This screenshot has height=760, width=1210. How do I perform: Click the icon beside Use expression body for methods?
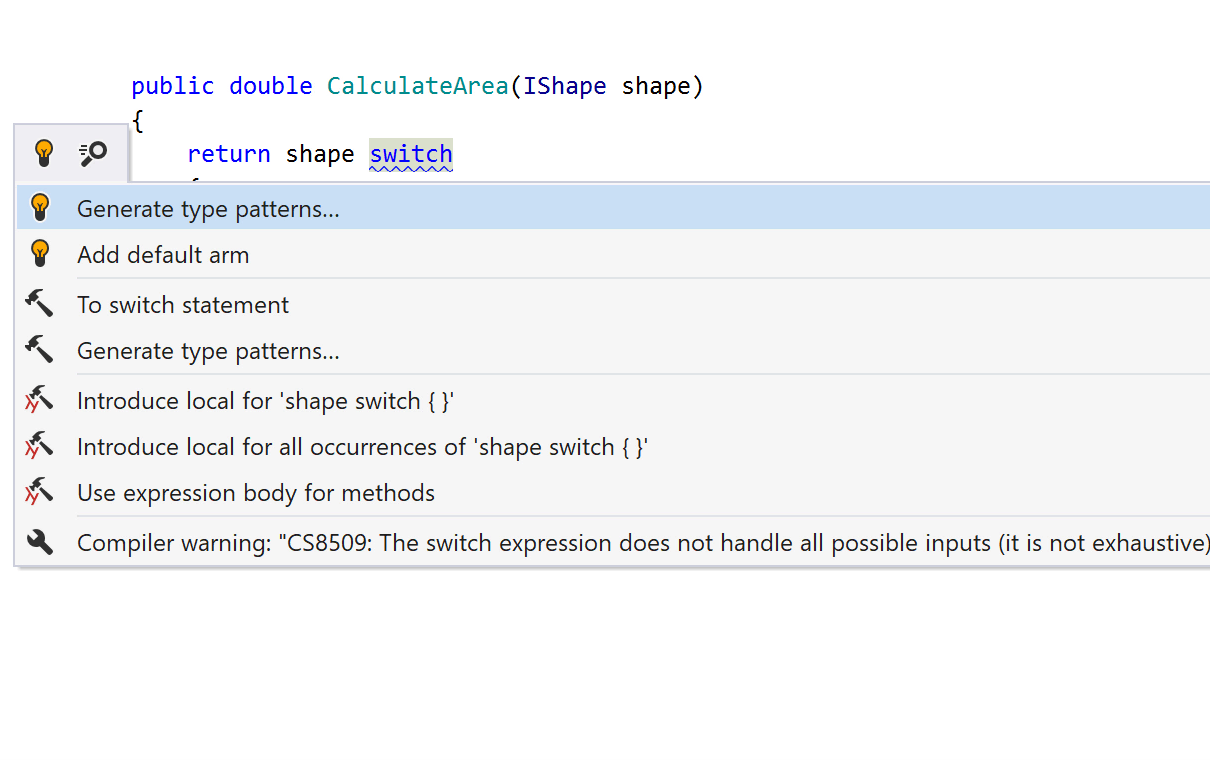pos(40,492)
